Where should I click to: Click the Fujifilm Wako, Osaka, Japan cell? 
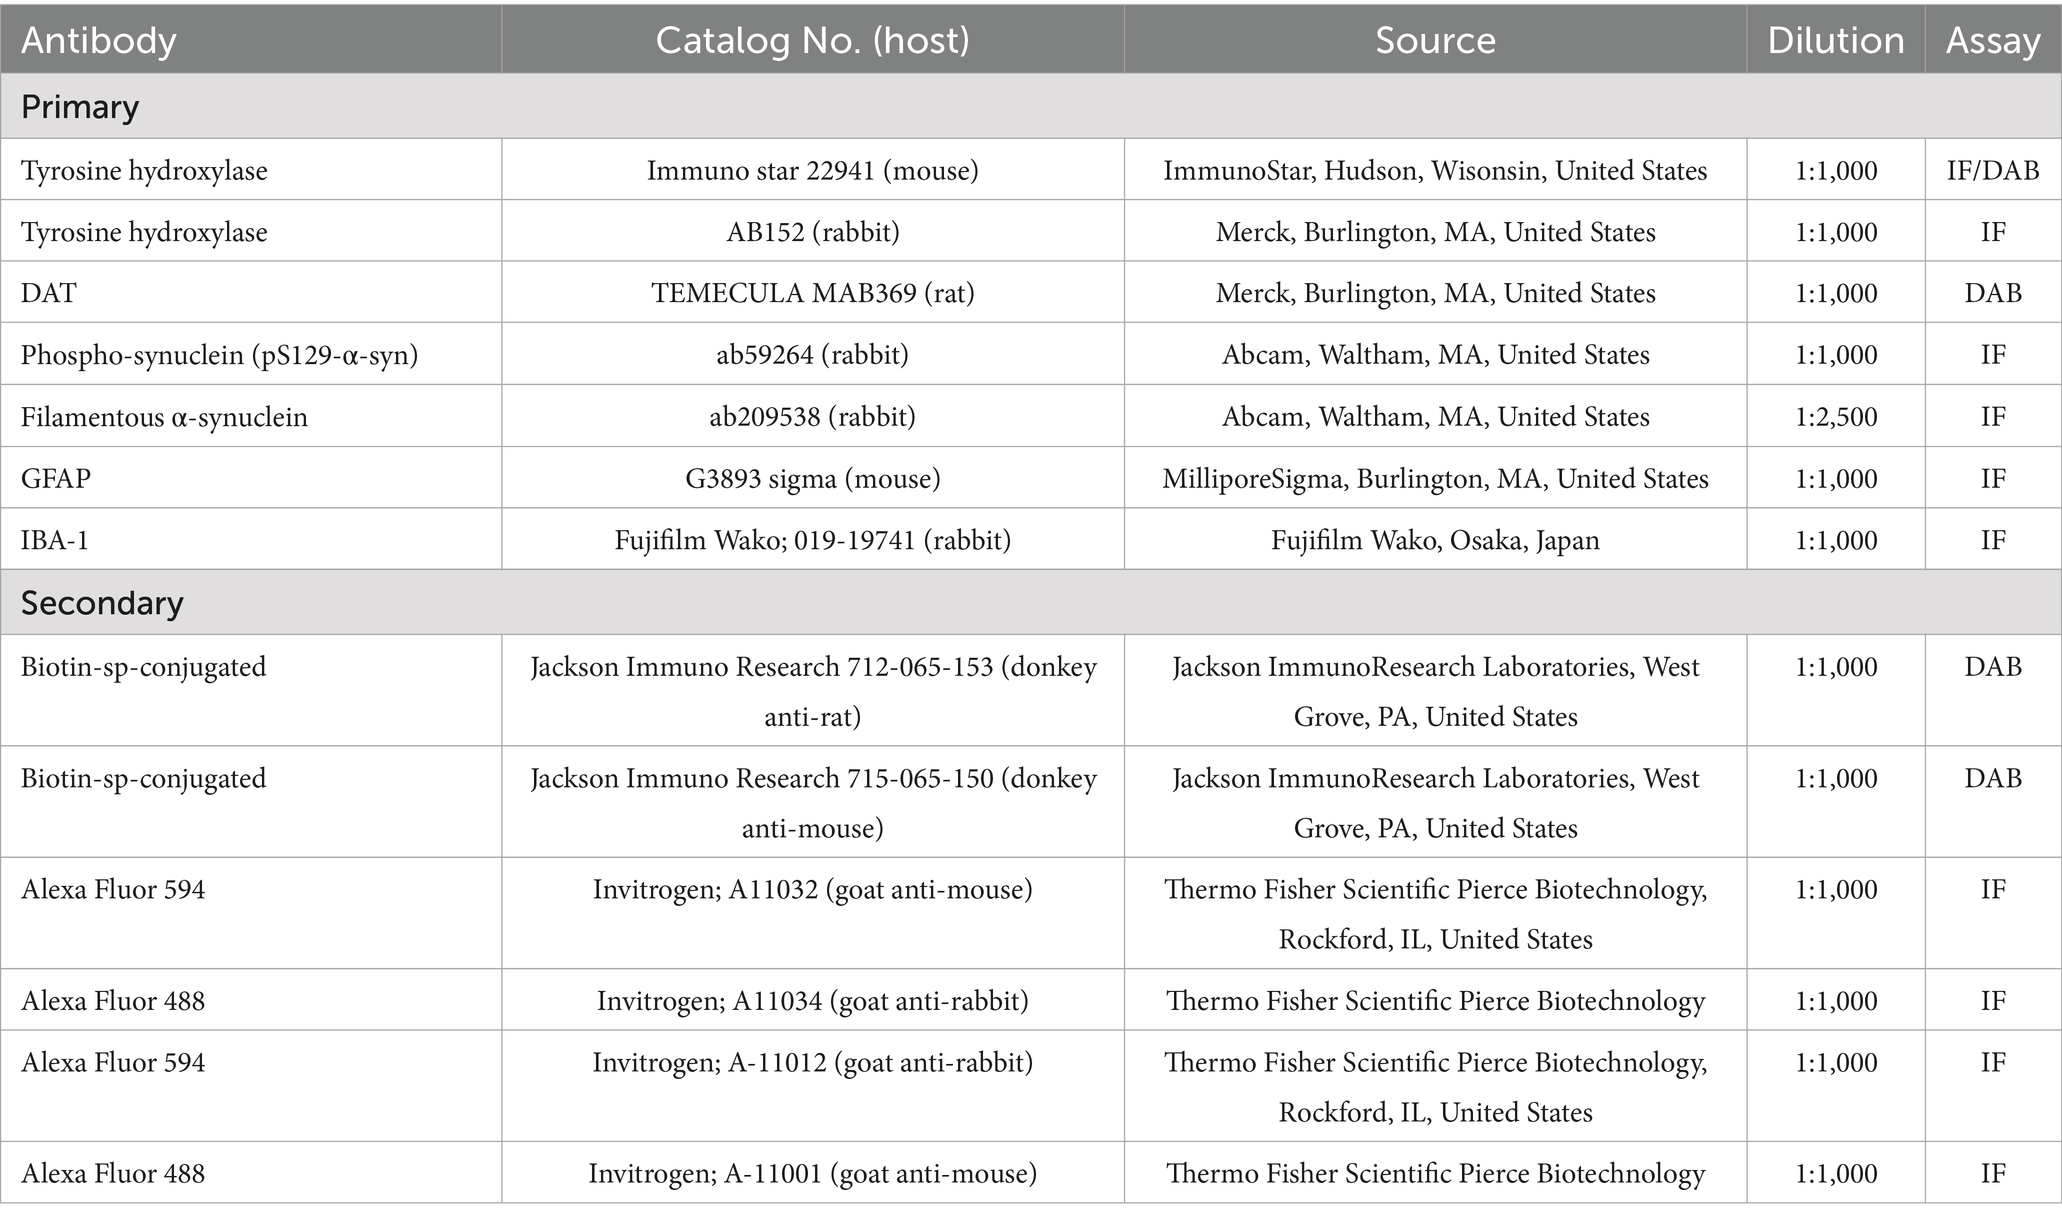coord(1435,541)
